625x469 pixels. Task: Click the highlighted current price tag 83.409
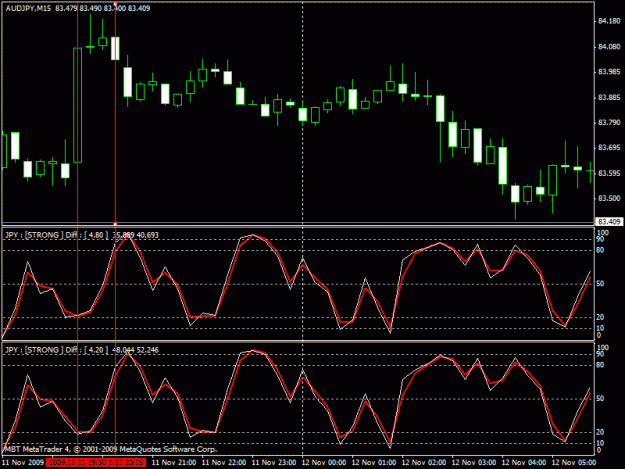tap(609, 221)
